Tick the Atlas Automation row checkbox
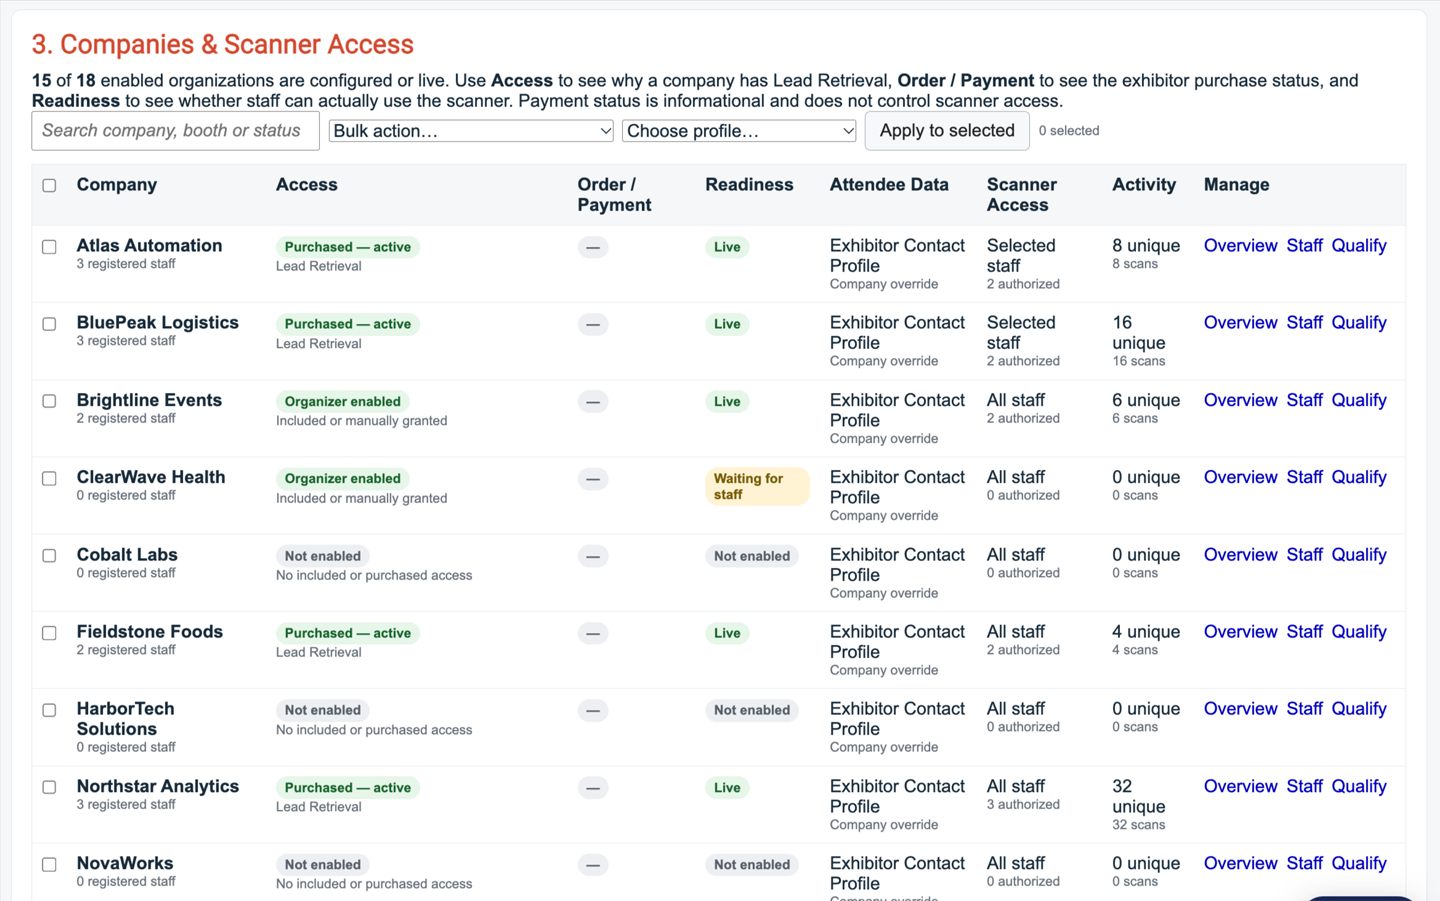The width and height of the screenshot is (1440, 901). (x=49, y=247)
